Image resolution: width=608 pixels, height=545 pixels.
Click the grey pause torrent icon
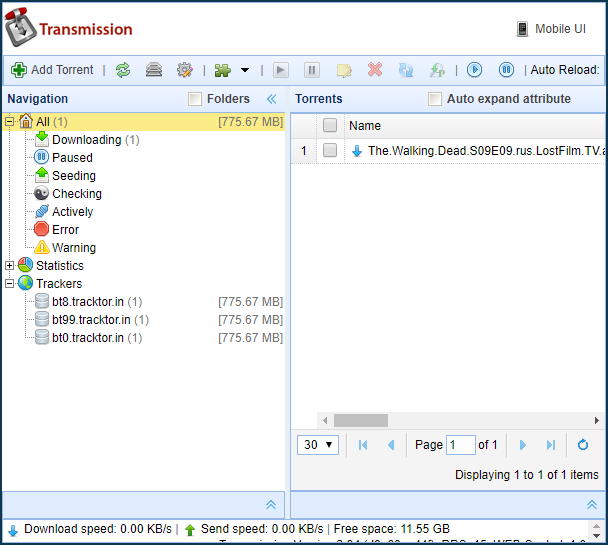(x=312, y=70)
